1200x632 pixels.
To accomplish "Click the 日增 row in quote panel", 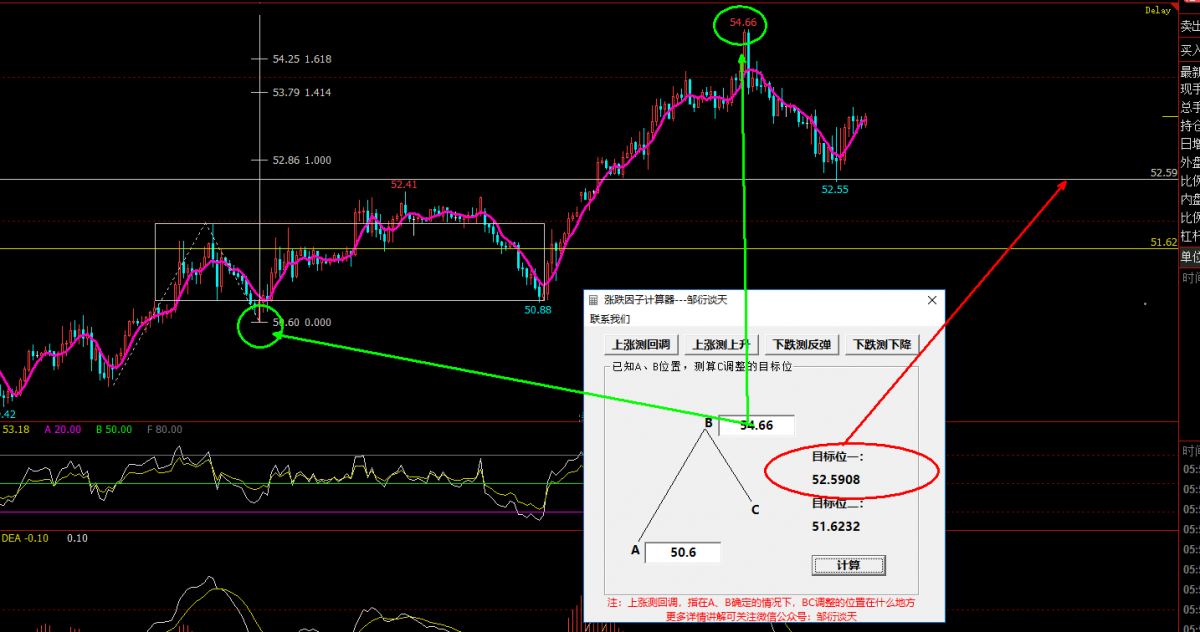I will tap(1190, 144).
